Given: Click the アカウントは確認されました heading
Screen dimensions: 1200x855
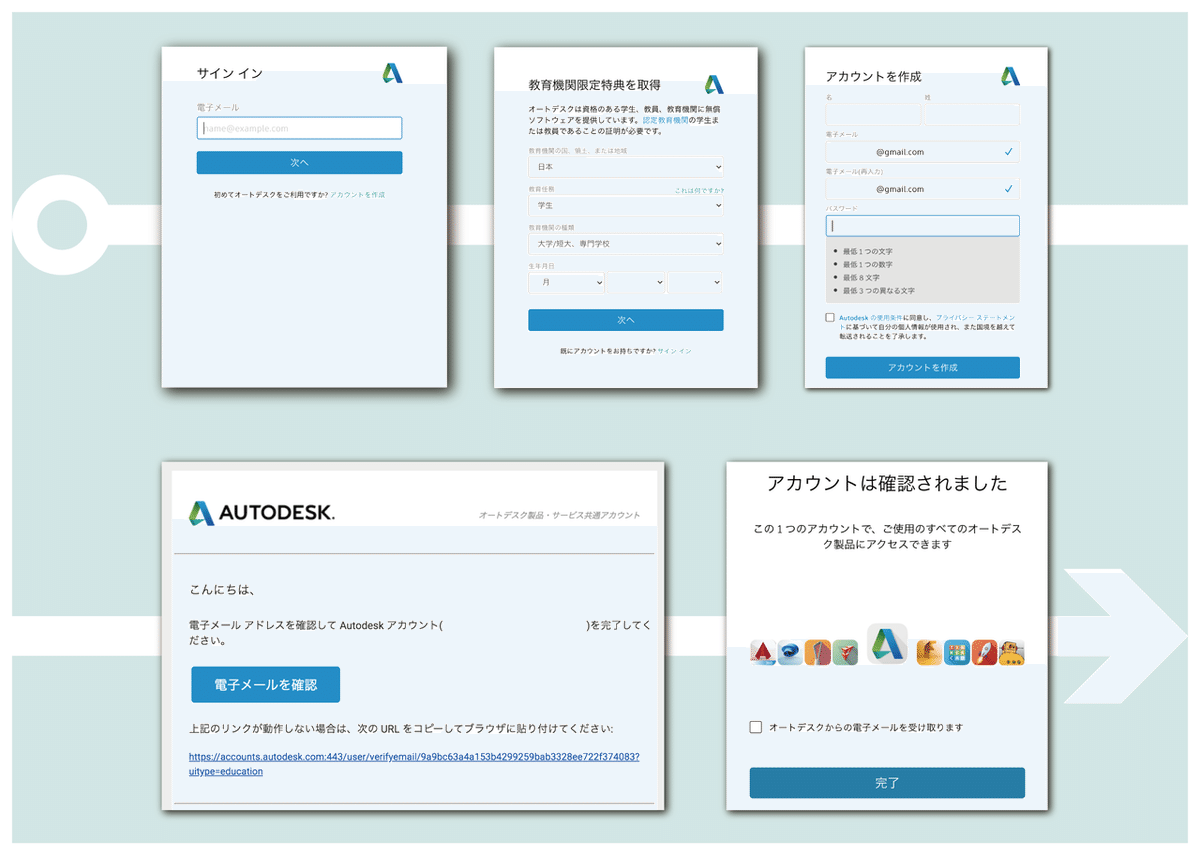Looking at the screenshot, I should [x=887, y=484].
